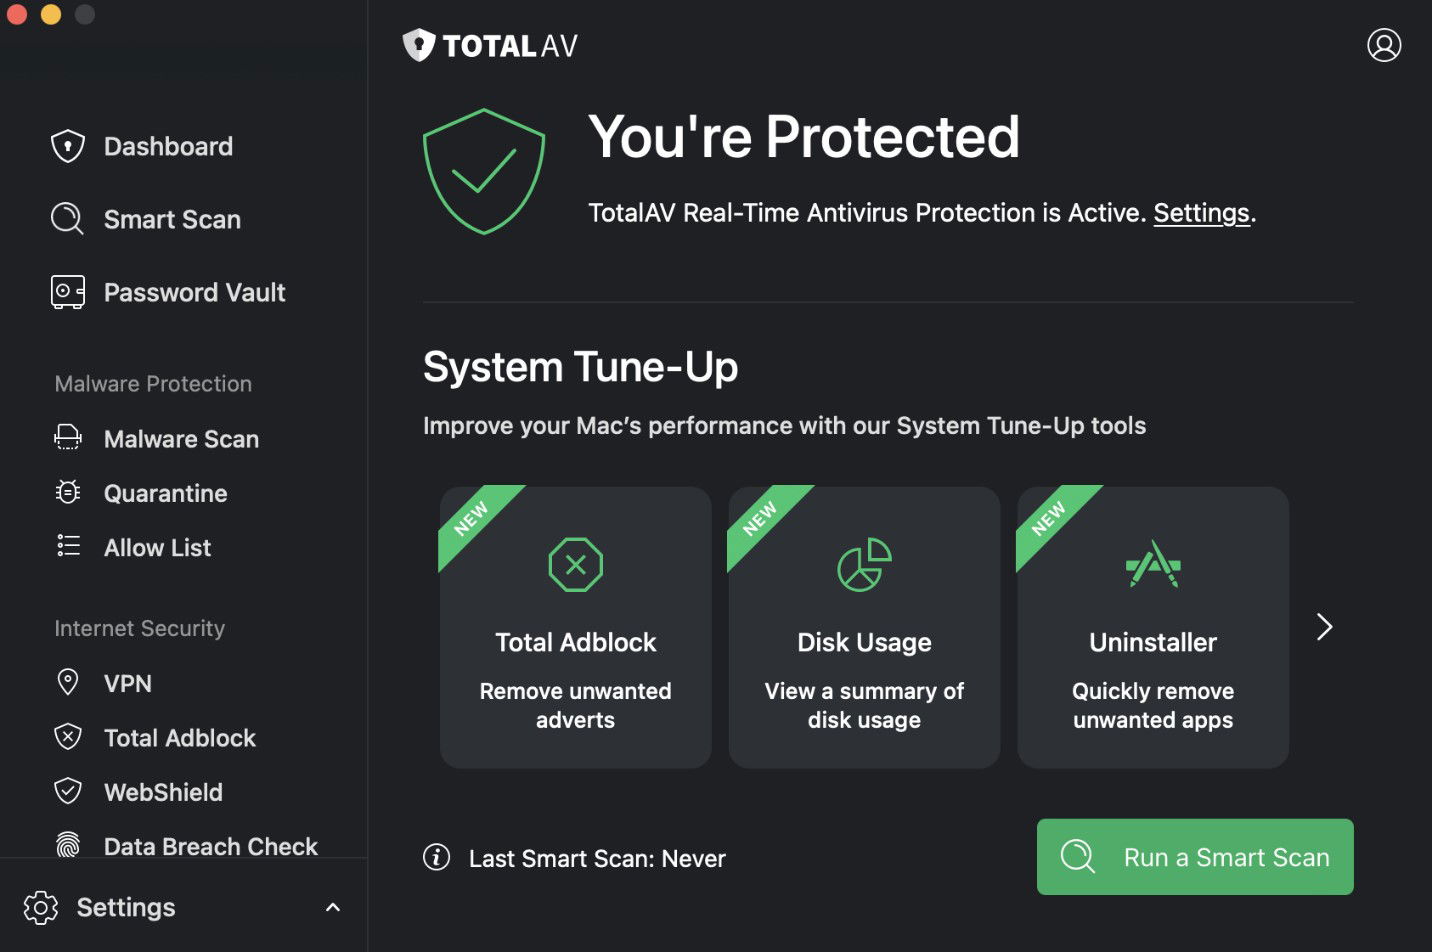Open the account profile icon
Image resolution: width=1432 pixels, height=952 pixels.
(1385, 45)
